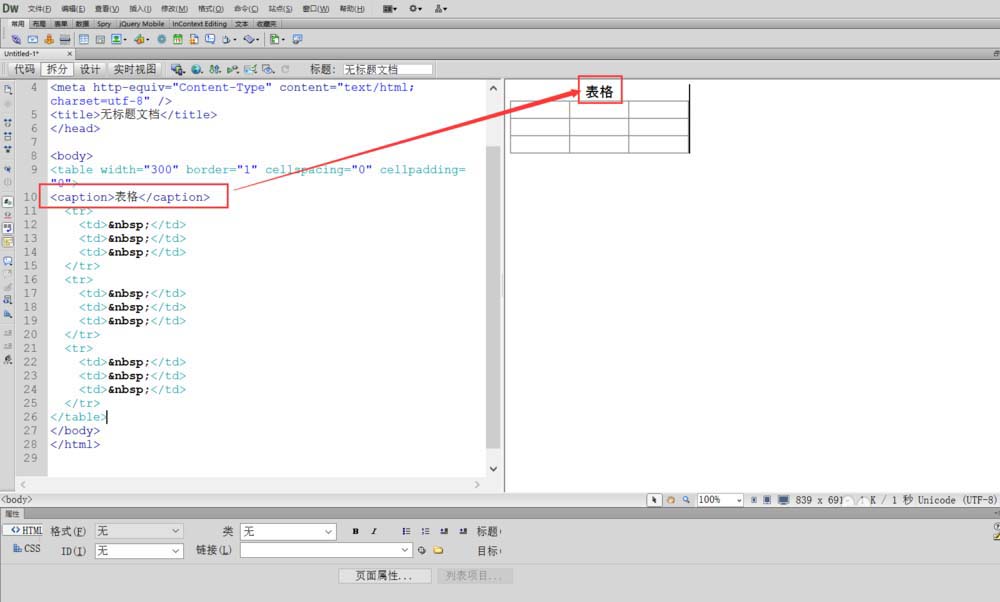Screen dimensions: 1000x602
Task: Click the 页面属性... button
Action: pyautogui.click(x=385, y=576)
